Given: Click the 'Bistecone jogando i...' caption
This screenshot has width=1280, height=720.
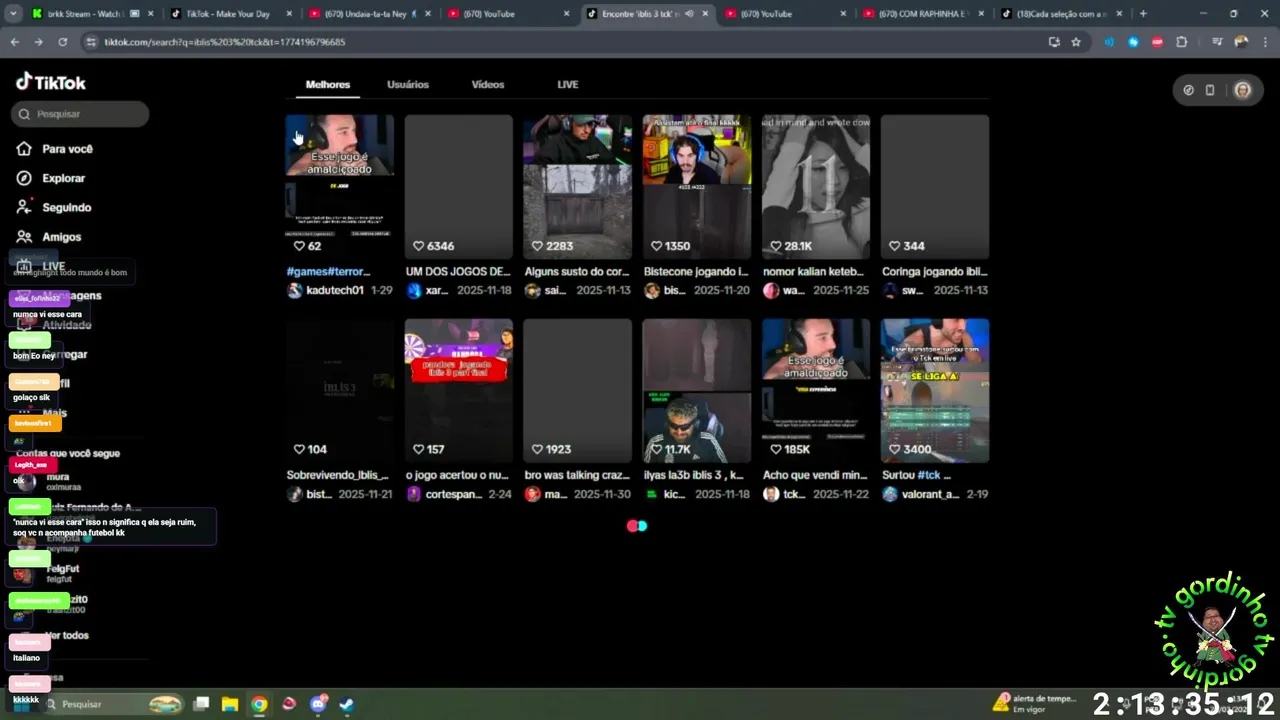Looking at the screenshot, I should (696, 271).
